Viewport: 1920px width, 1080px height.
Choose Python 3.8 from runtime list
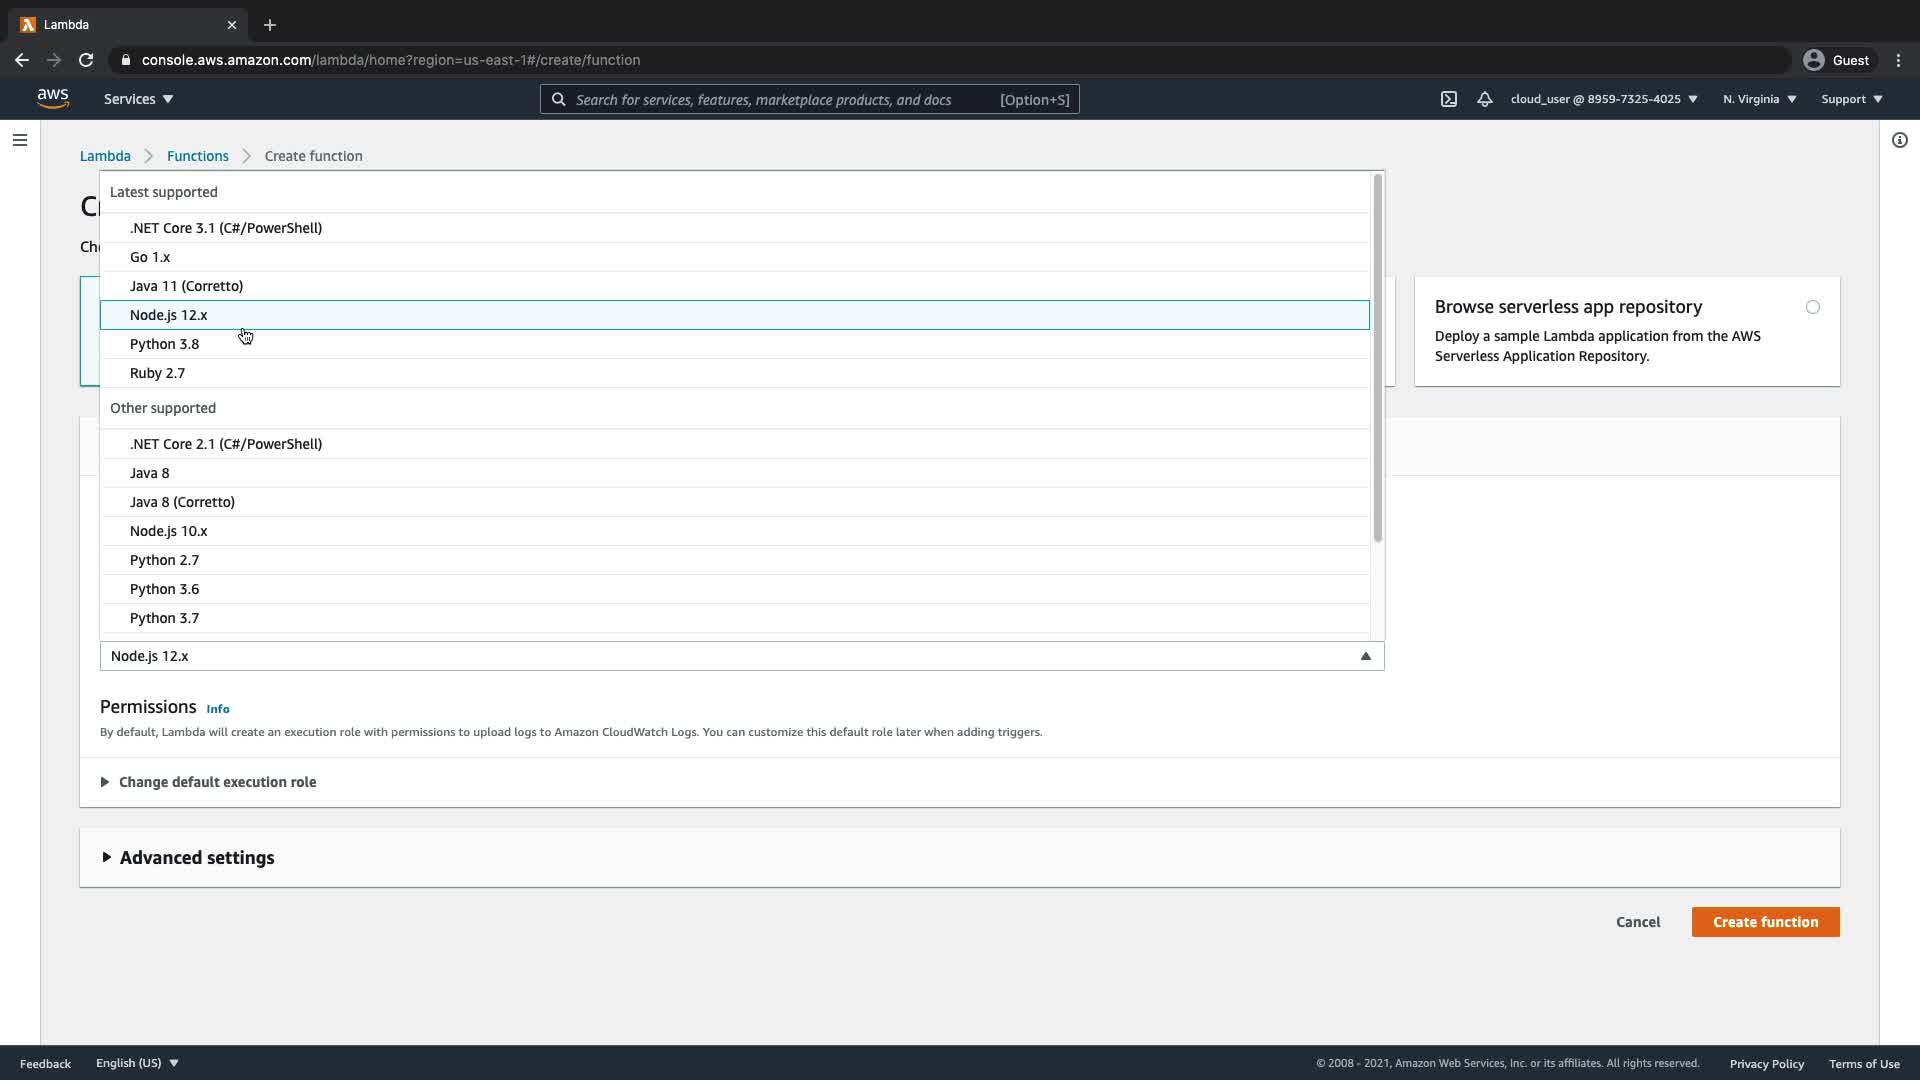(165, 344)
